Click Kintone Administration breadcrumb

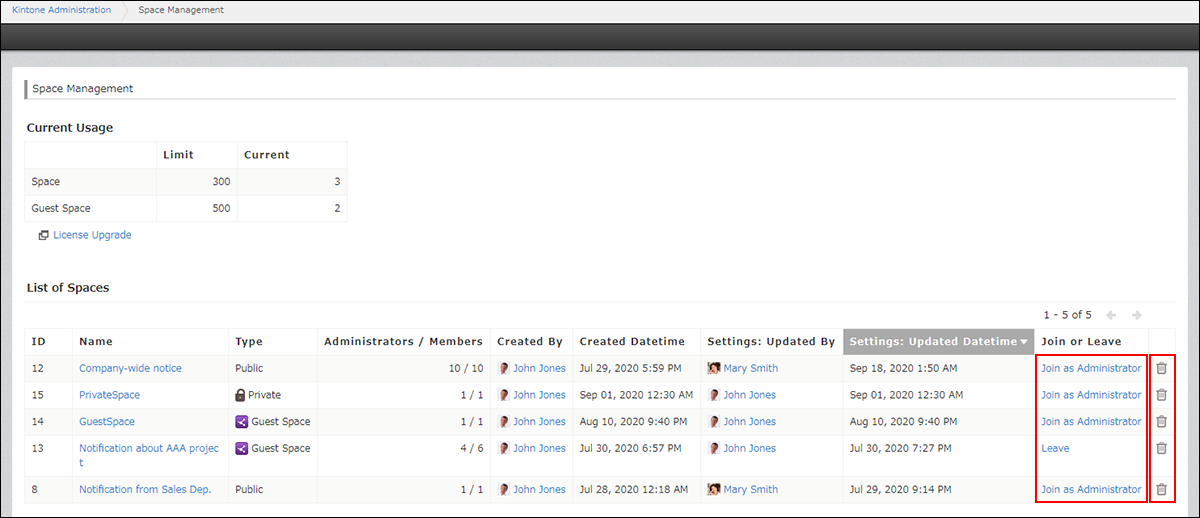tap(62, 10)
